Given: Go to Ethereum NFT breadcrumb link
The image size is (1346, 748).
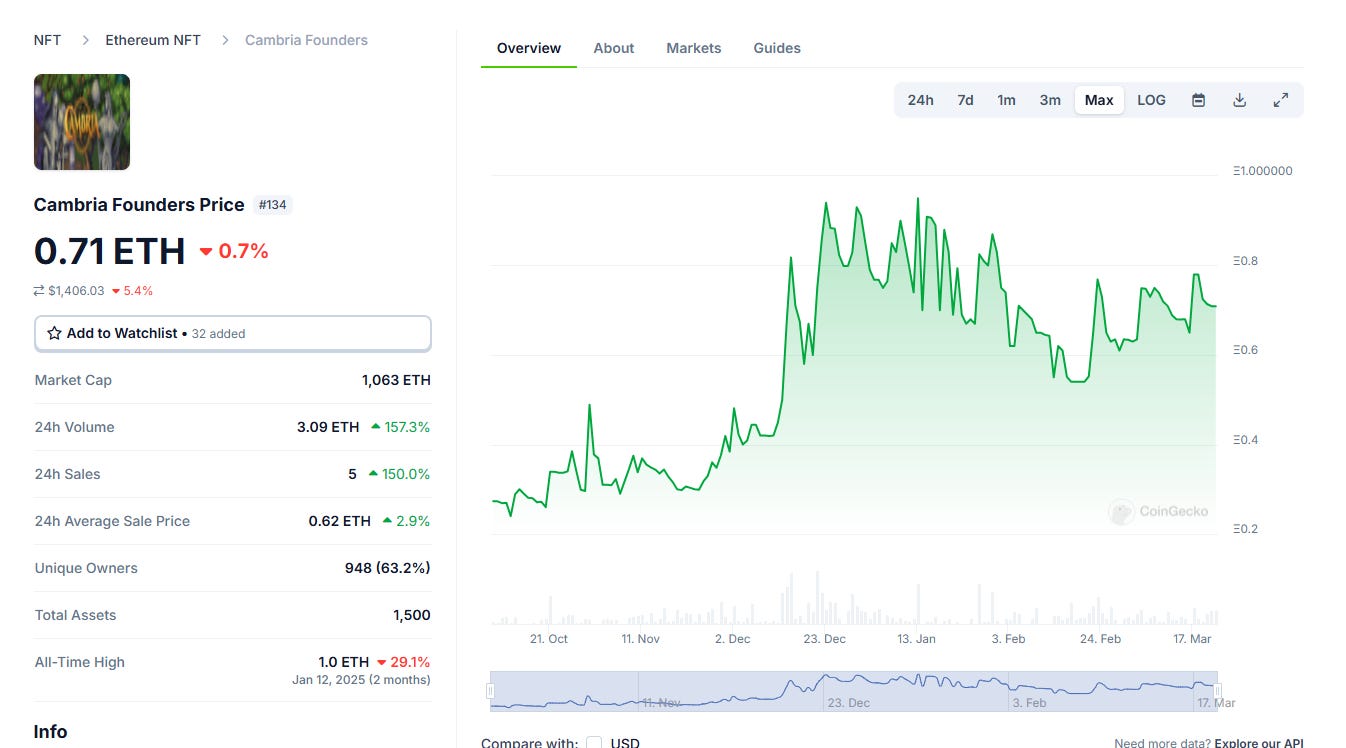Looking at the screenshot, I should click(x=153, y=40).
